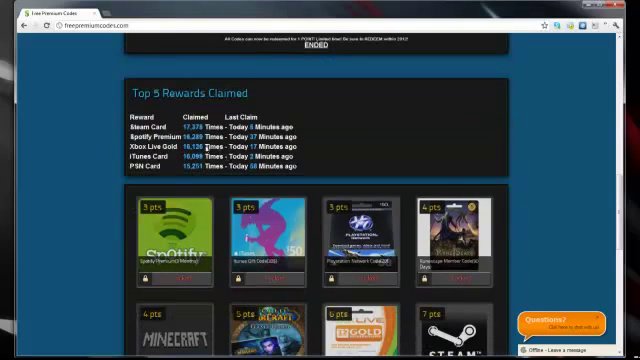Viewport: 640px width, 360px height.
Task: Click the iTunes Card reward row
Action: coord(211,156)
